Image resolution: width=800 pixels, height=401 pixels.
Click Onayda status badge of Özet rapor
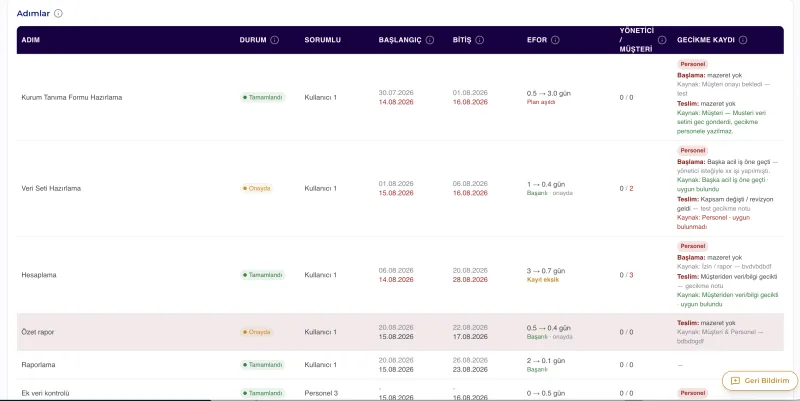coord(256,332)
